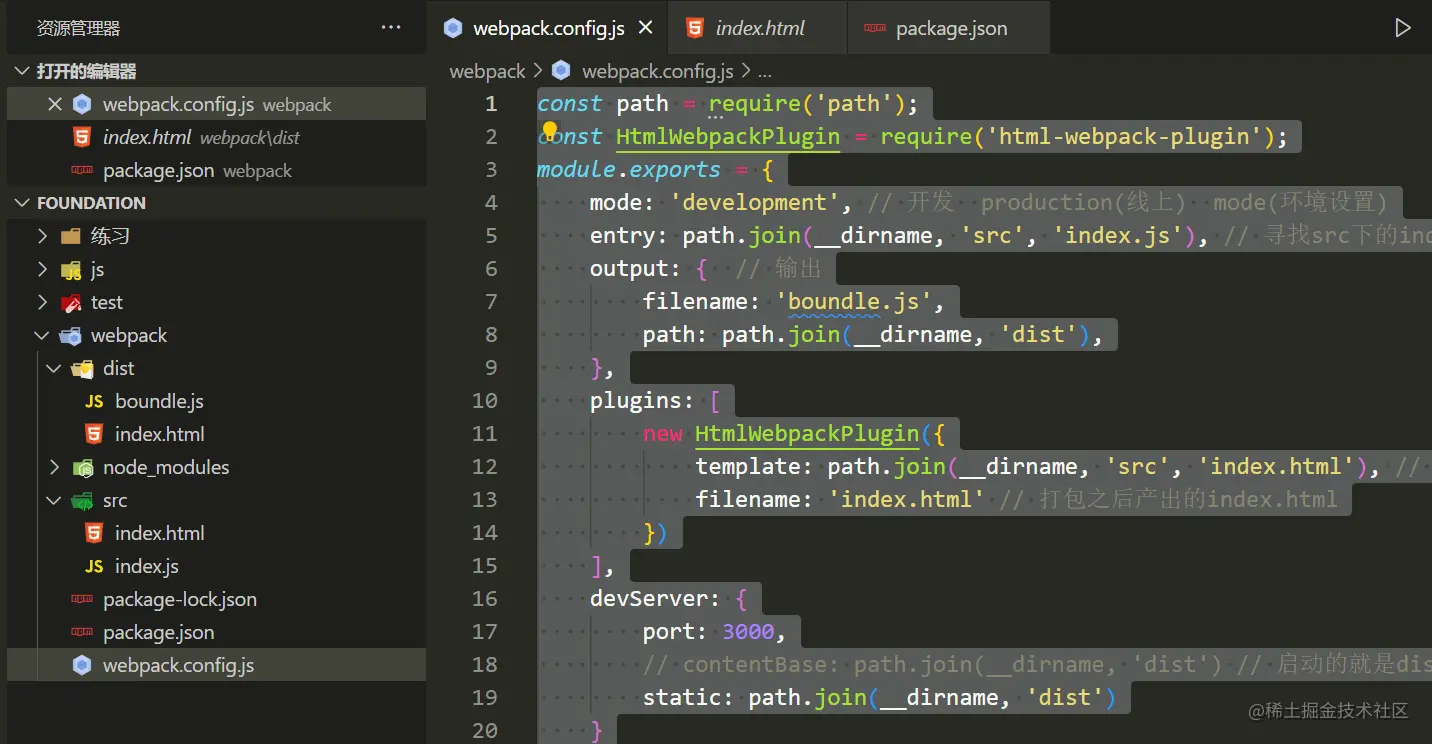Expand the js folder chevron
This screenshot has width=1432, height=744.
[x=42, y=270]
